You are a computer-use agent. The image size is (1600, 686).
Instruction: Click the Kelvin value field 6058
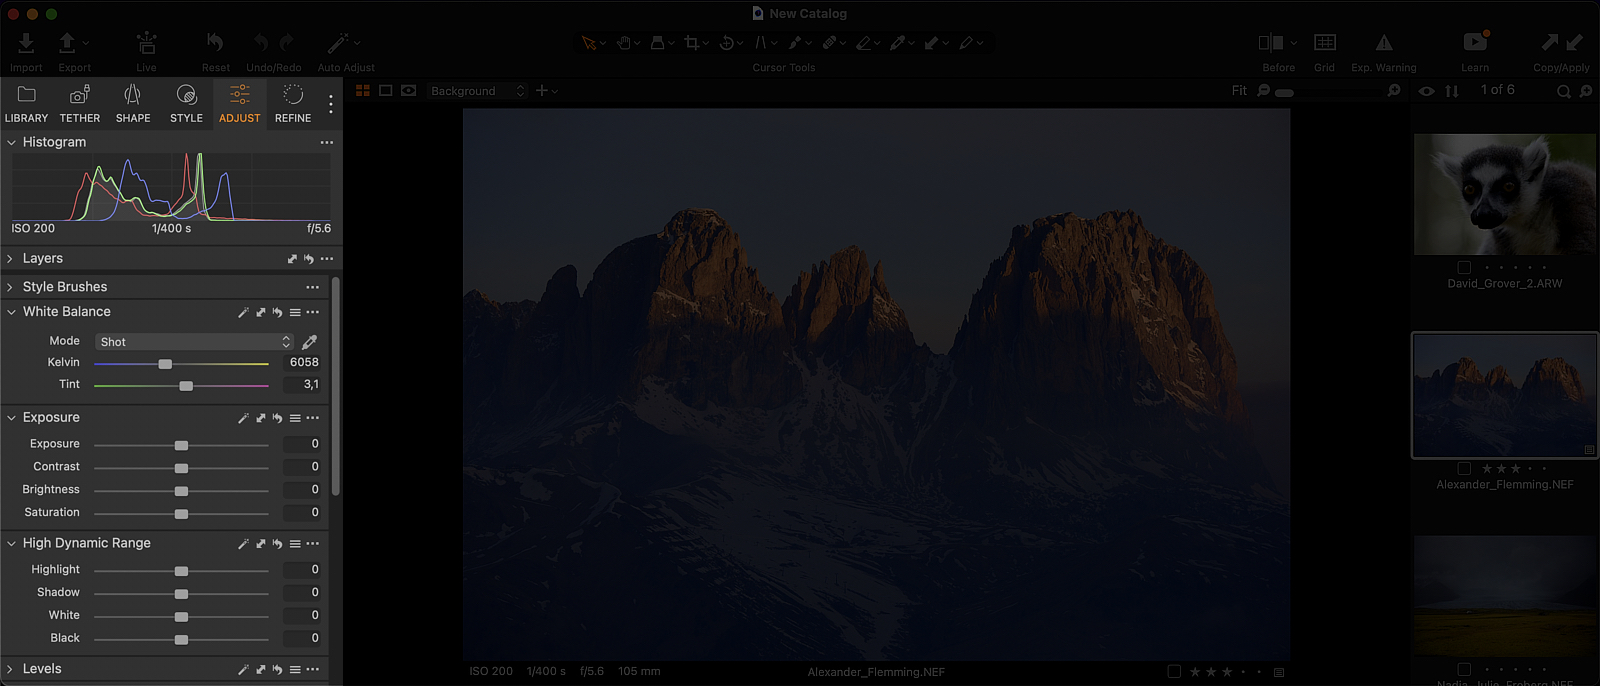point(303,363)
